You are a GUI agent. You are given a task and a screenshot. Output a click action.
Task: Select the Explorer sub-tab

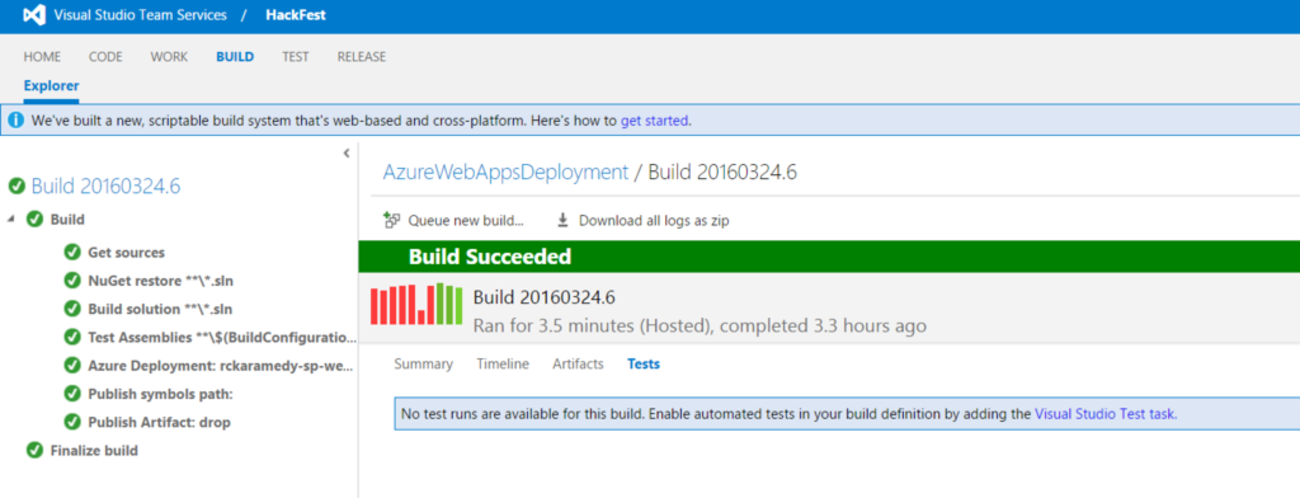[x=51, y=86]
